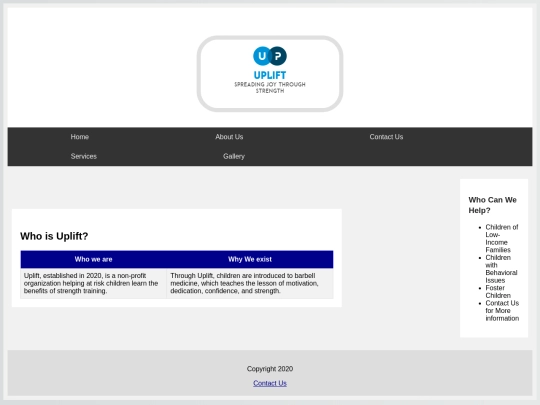Image resolution: width=540 pixels, height=405 pixels.
Task: Open the Home navigation link
Action: [x=80, y=137]
